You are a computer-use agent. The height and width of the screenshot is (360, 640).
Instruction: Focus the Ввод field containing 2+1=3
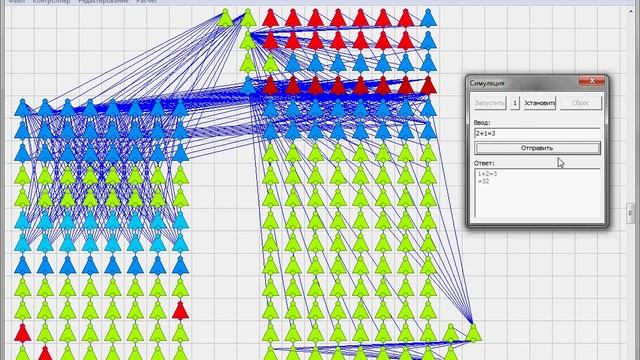click(x=537, y=133)
